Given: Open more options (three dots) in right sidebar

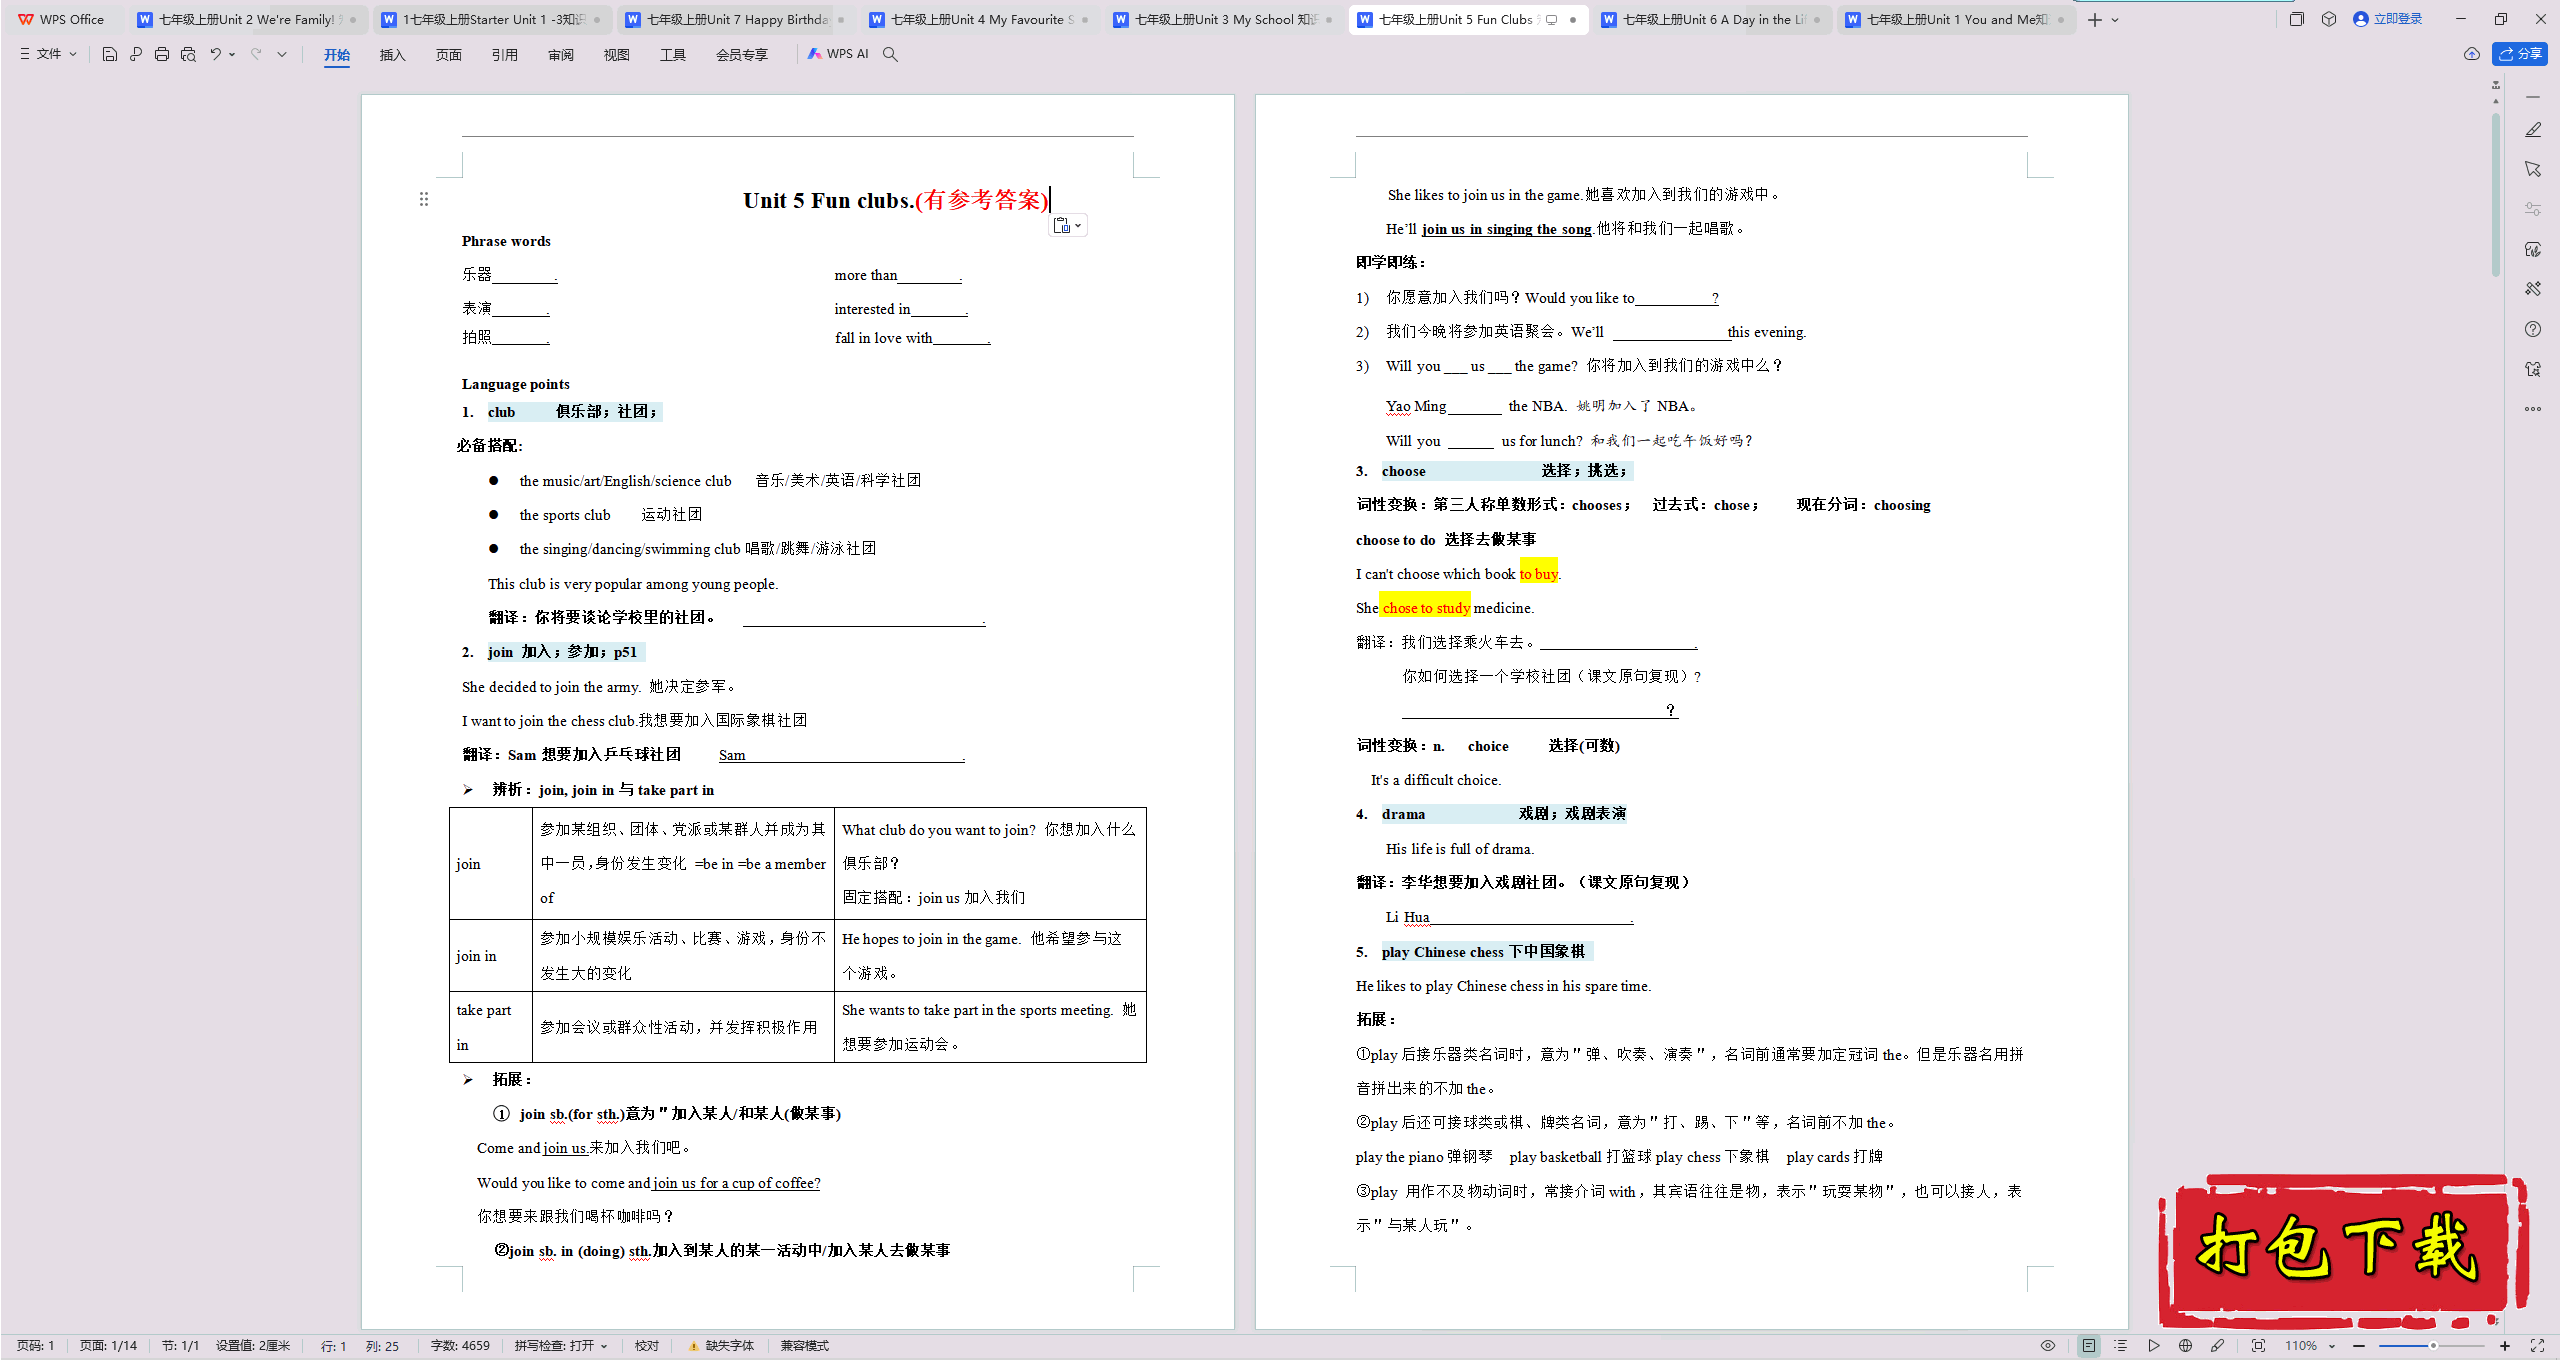Looking at the screenshot, I should coord(2533,409).
